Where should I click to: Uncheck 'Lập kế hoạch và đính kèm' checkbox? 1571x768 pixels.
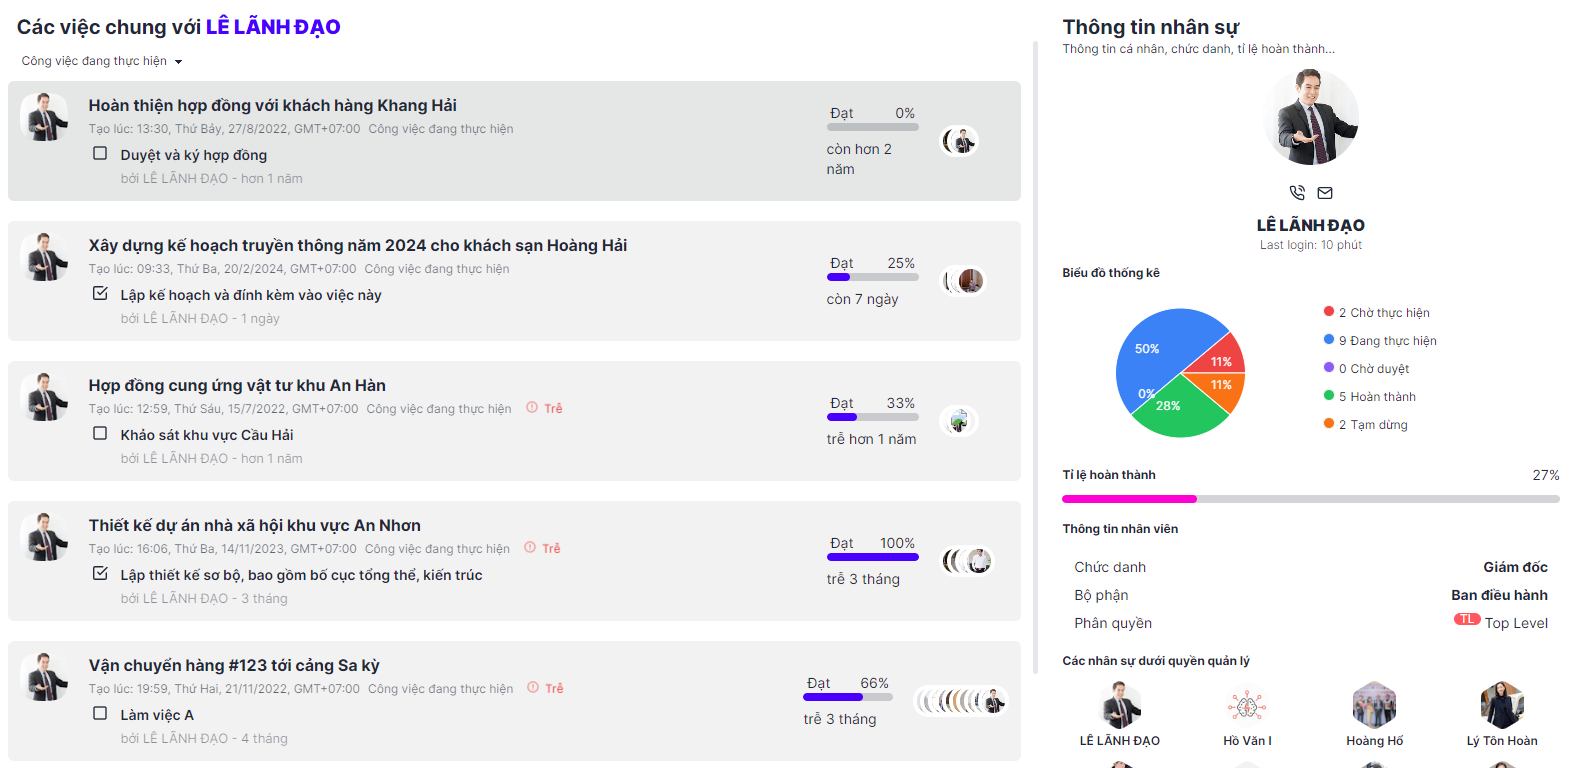coord(100,294)
